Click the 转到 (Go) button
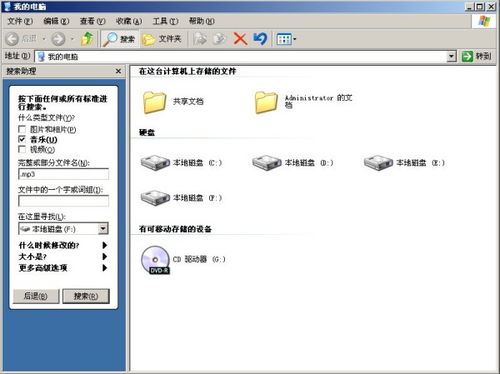 (x=476, y=56)
